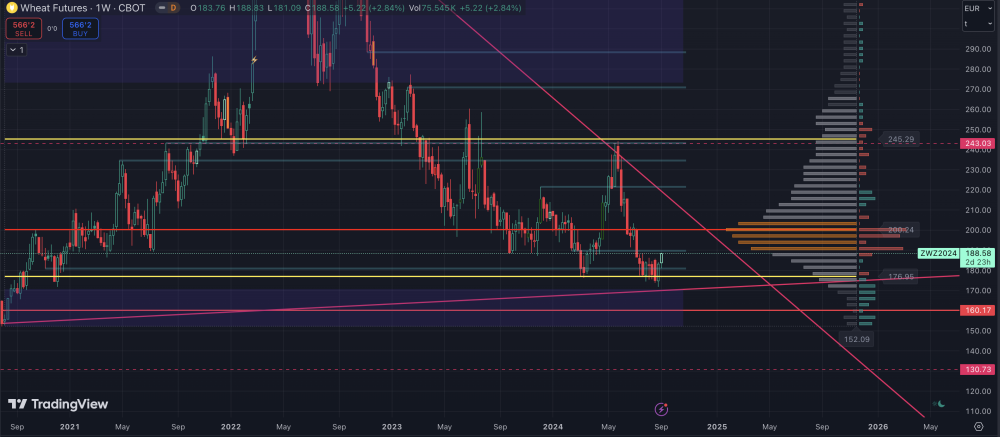Click the 2024 time axis label

(x=555, y=426)
